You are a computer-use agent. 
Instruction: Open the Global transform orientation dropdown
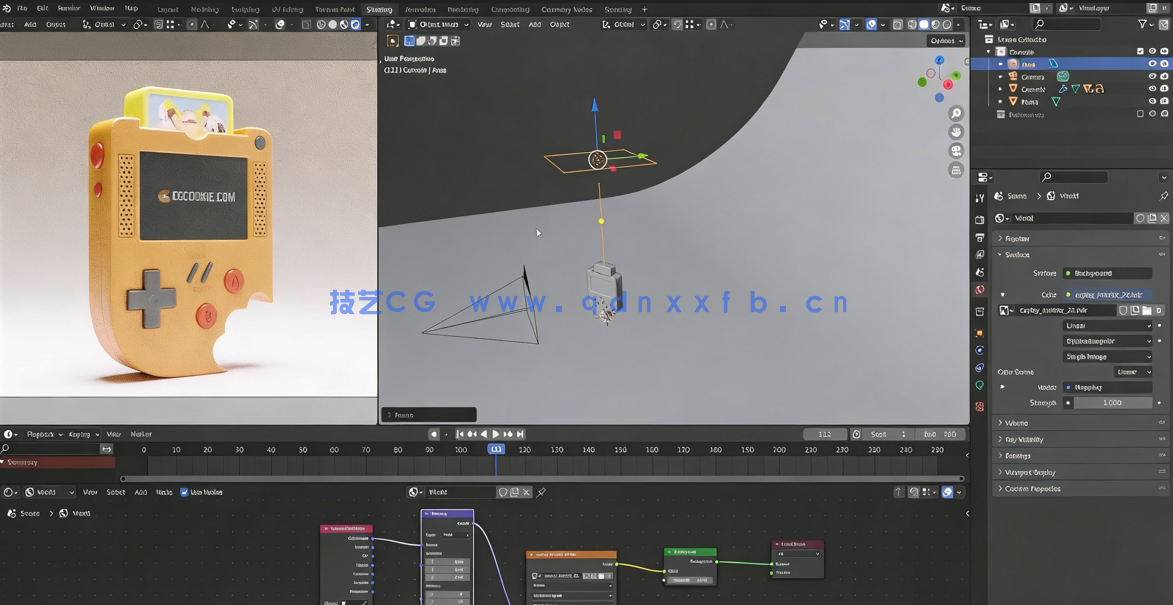pos(622,24)
